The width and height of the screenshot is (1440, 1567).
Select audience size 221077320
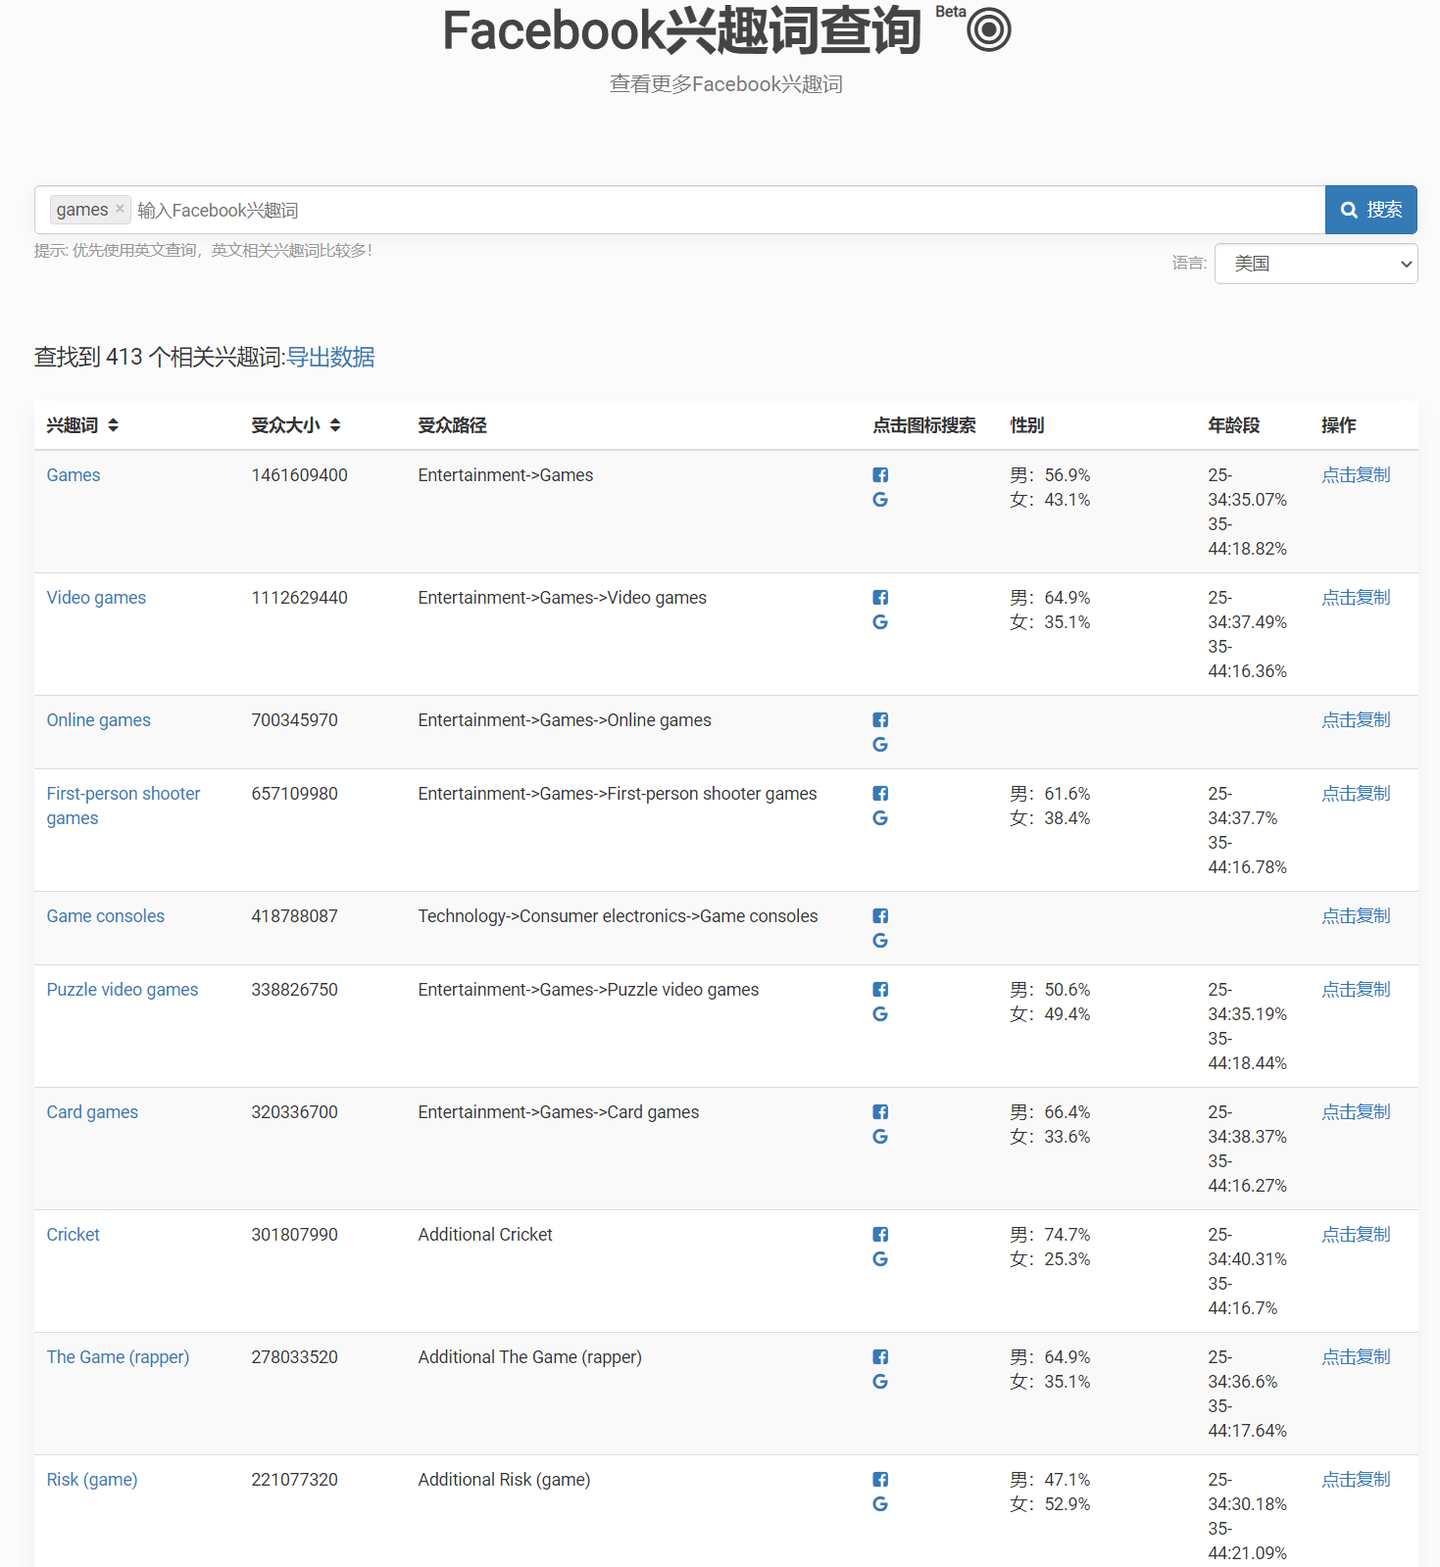[x=295, y=1480]
